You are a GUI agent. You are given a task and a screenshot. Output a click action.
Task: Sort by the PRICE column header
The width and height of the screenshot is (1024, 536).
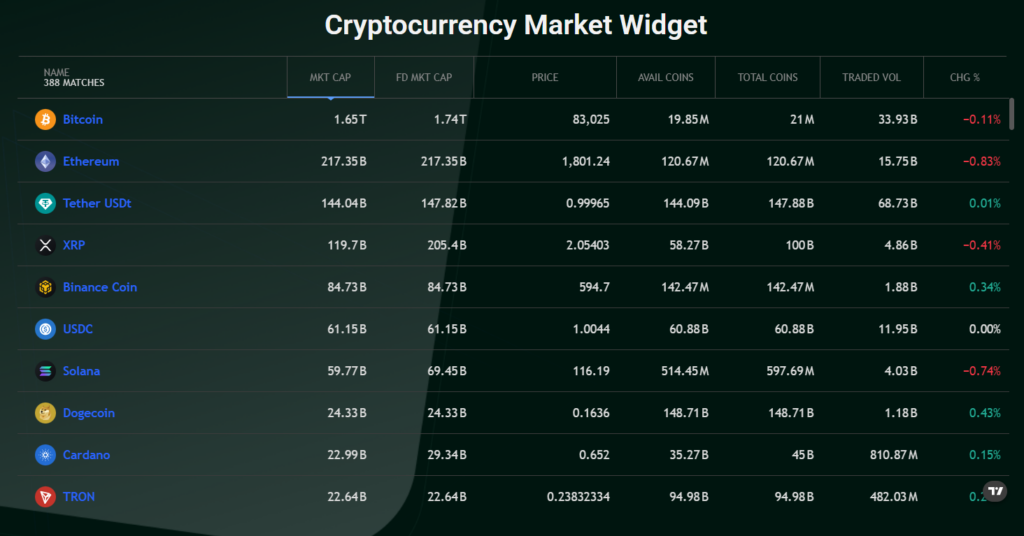[x=545, y=78]
